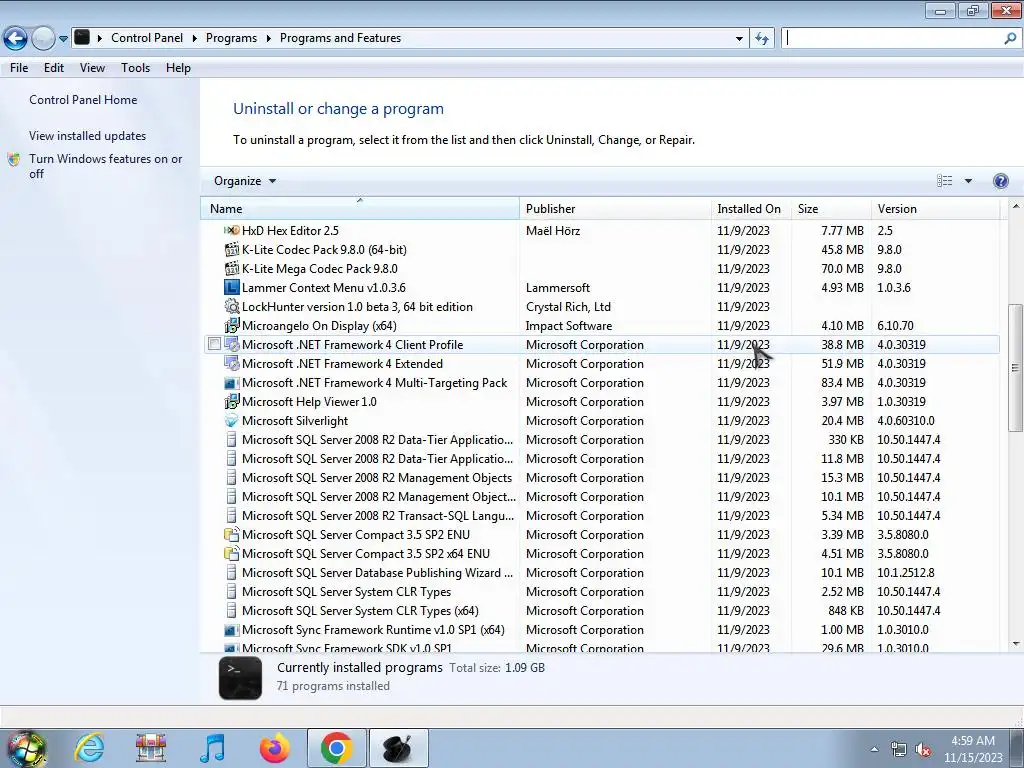Select Microsoft SQL Server System CLR Types row
Screen dimensions: 1024x768
pyautogui.click(x=601, y=592)
